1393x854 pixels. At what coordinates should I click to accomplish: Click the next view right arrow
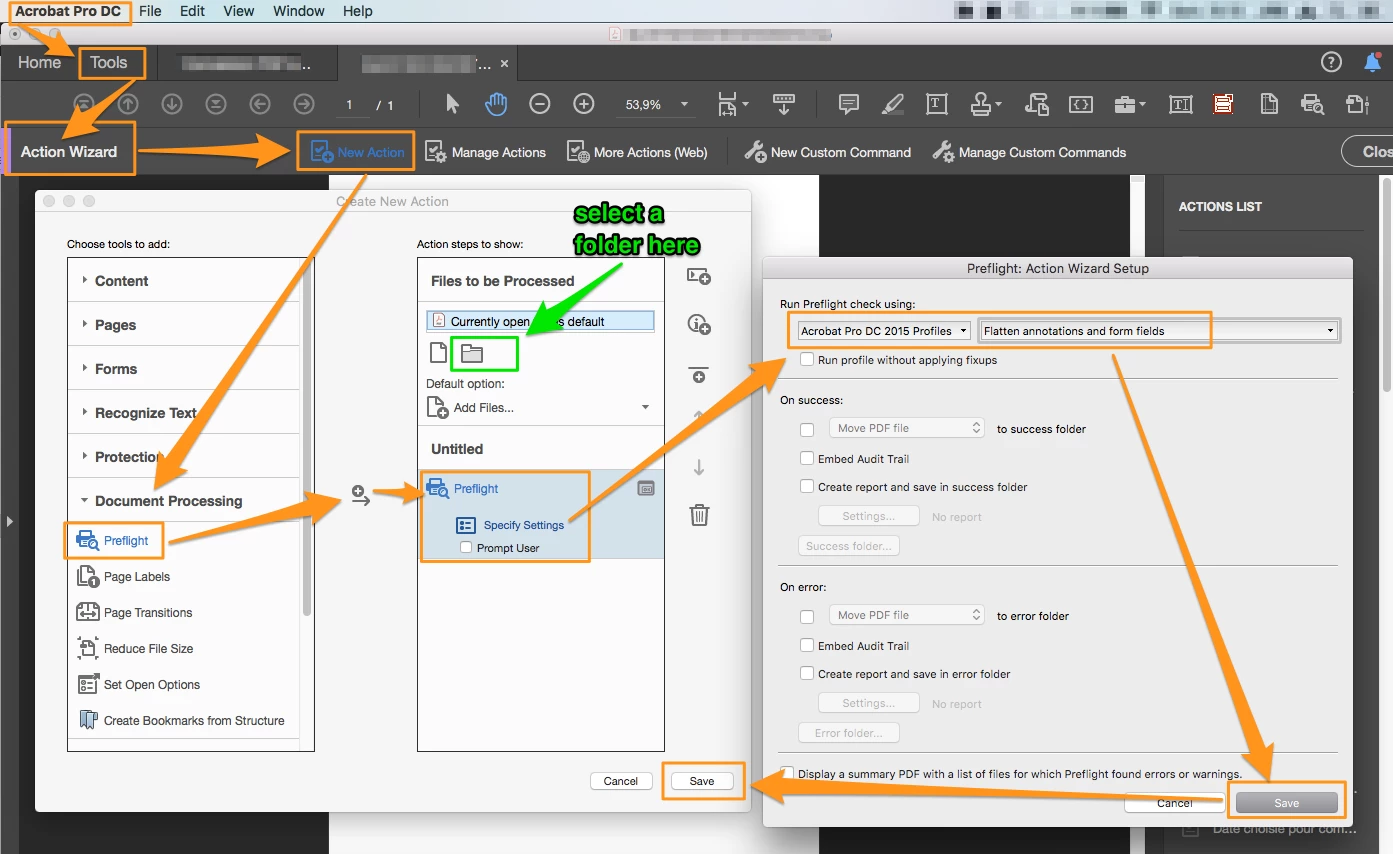pyautogui.click(x=304, y=104)
